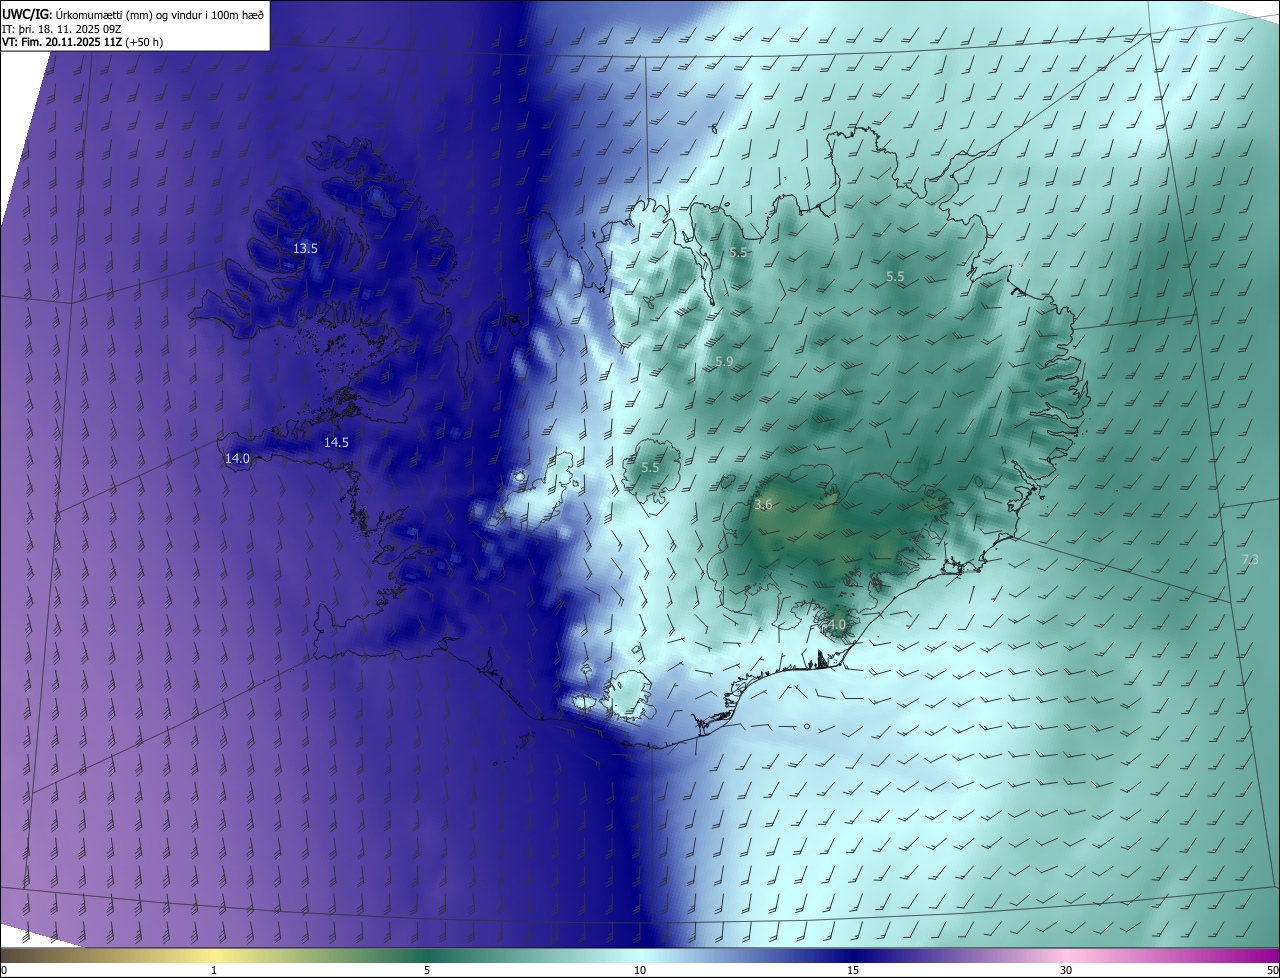Click the 13.5 value label on the Westfjords
The image size is (1280, 978).
coord(305,248)
